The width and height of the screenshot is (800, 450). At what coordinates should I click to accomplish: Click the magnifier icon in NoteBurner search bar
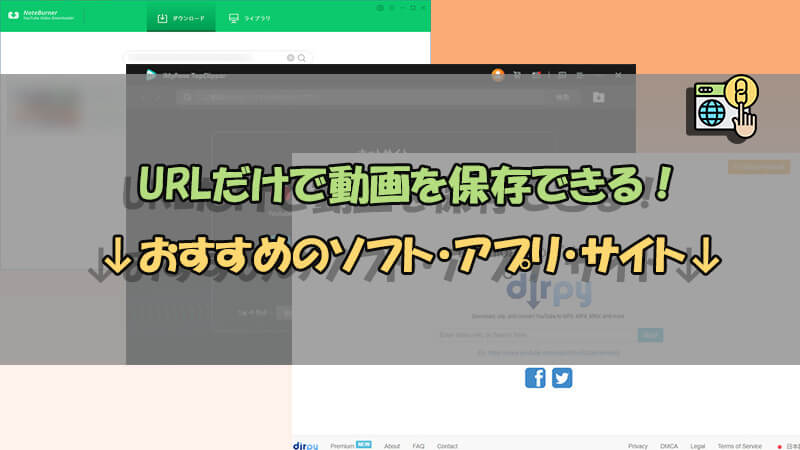click(x=303, y=58)
